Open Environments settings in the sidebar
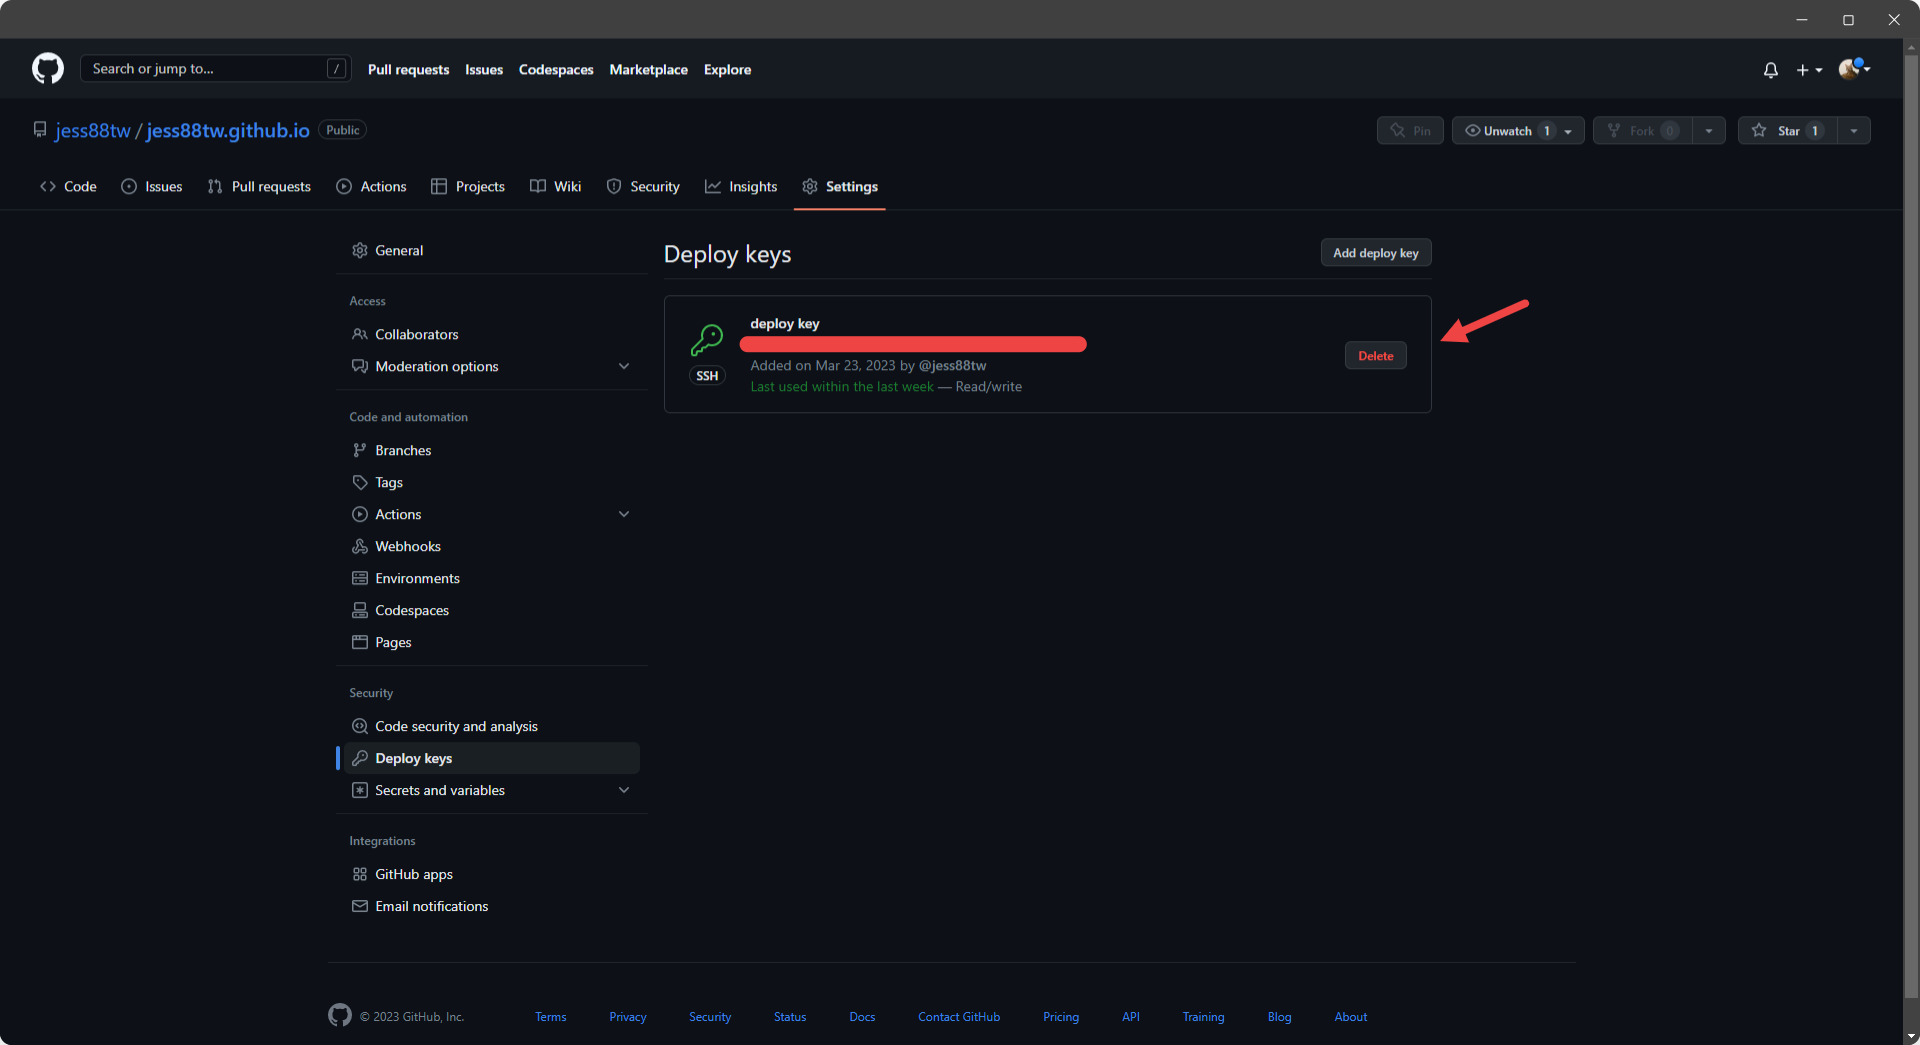1920x1045 pixels. [x=492, y=579]
